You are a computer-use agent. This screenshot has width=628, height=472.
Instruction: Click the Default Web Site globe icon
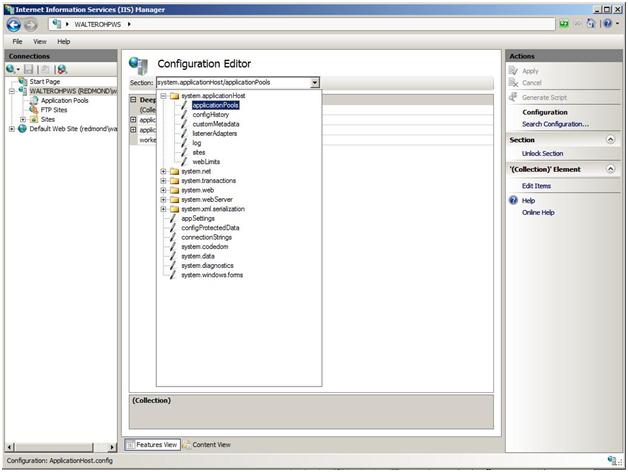point(23,129)
